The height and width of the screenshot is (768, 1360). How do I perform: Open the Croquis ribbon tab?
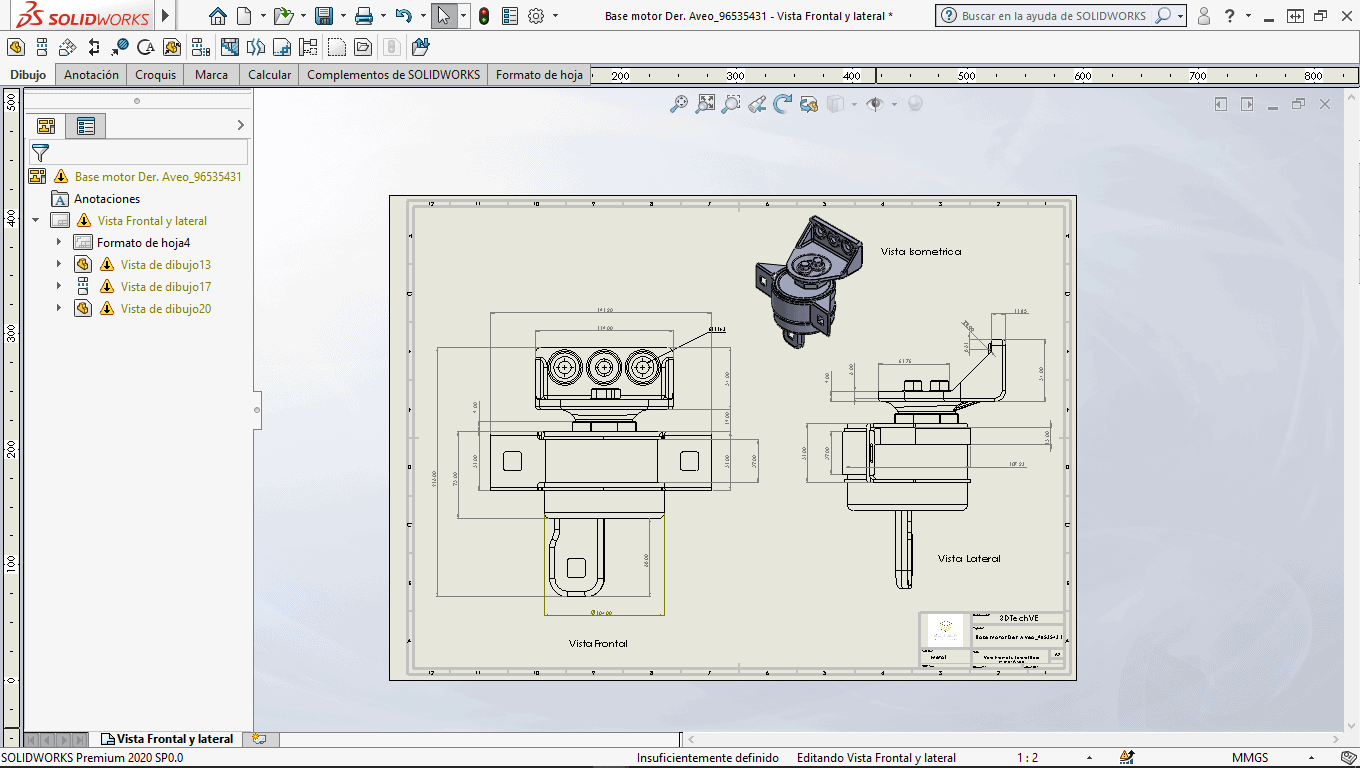(x=155, y=75)
